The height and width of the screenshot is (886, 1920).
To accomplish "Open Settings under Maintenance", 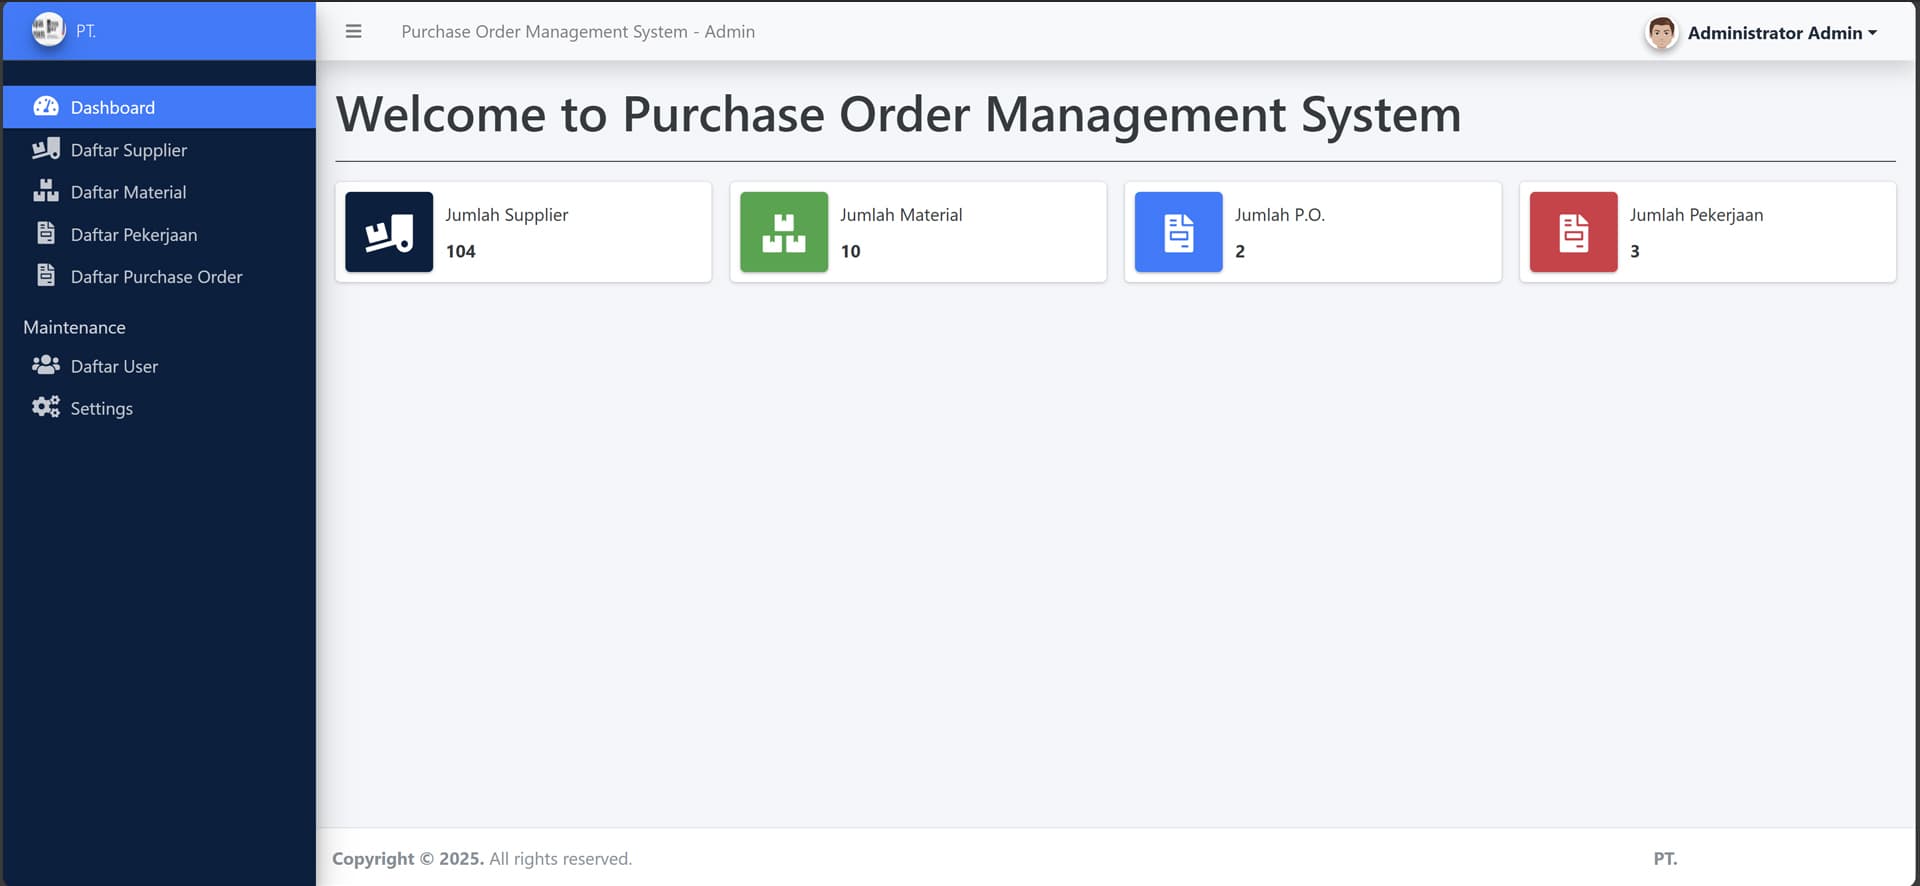I will (159, 408).
